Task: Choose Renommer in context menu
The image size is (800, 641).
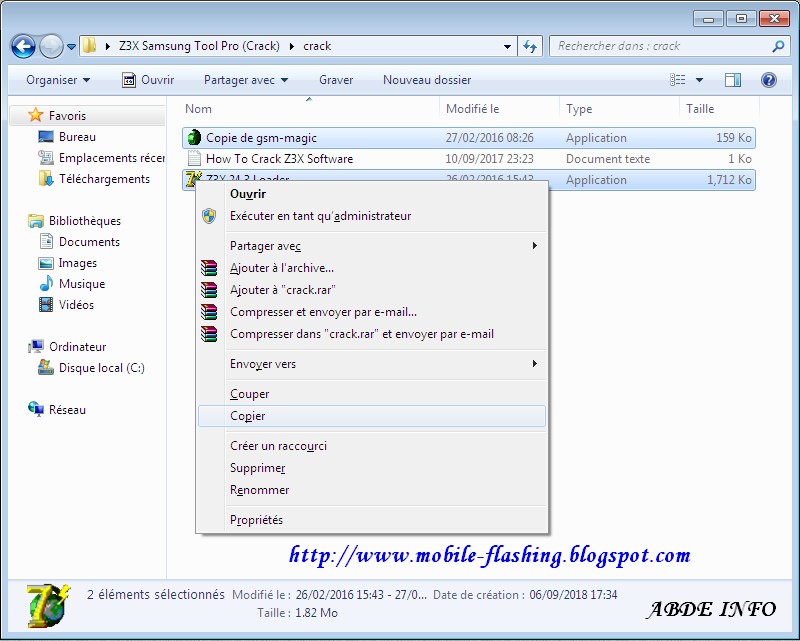Action: [372, 490]
